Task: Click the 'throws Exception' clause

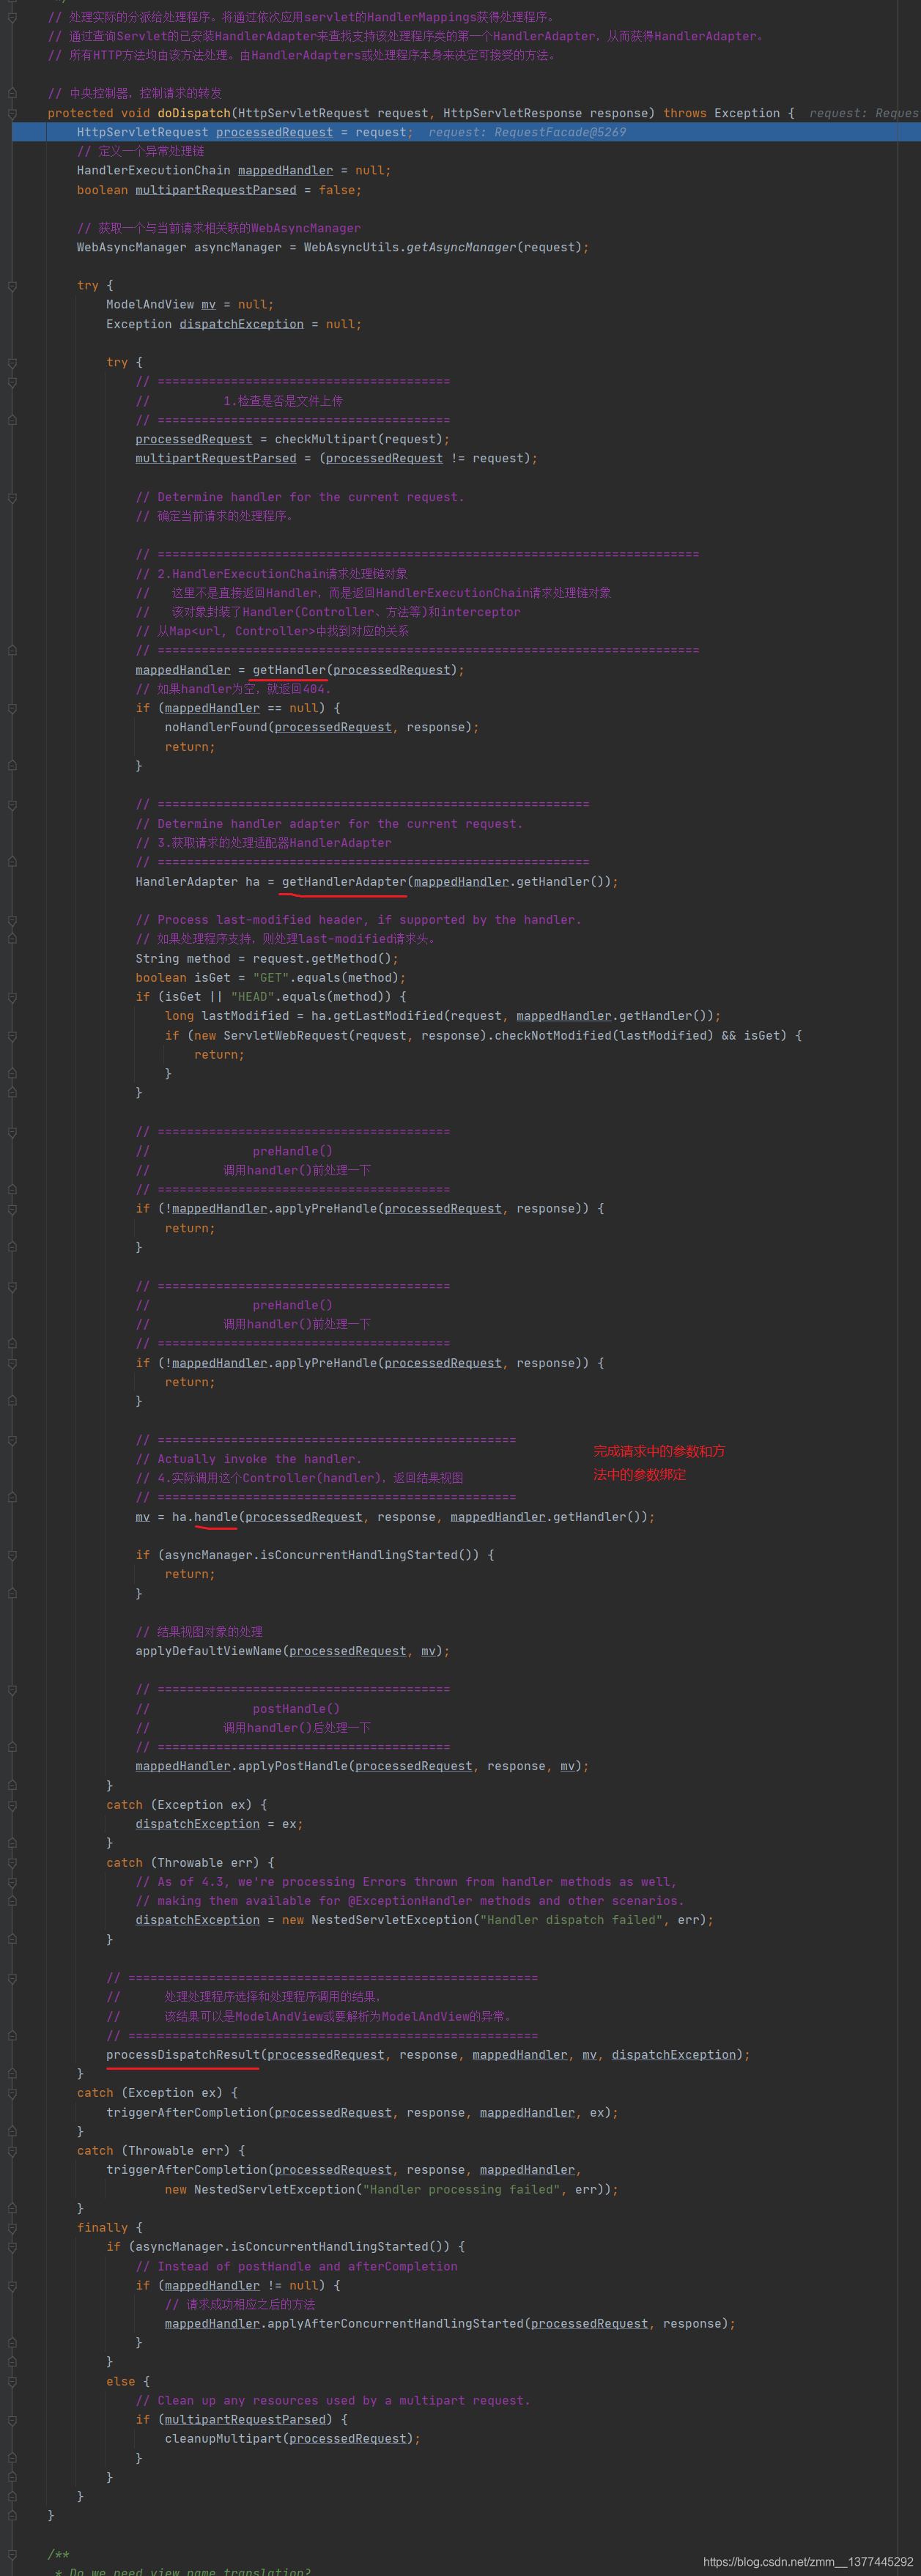Action: [721, 113]
